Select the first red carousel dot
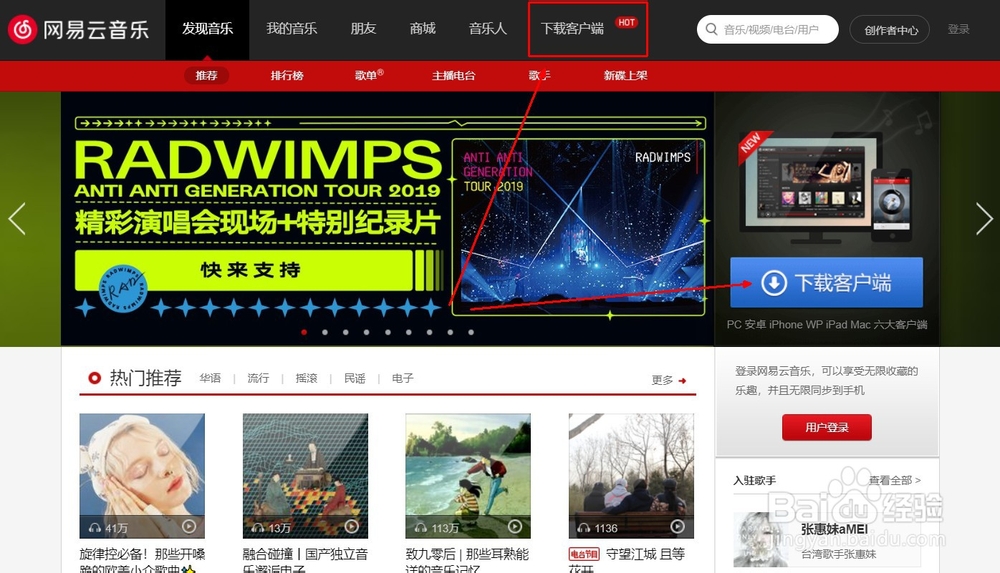Screen dimensions: 1000x573 coord(304,332)
